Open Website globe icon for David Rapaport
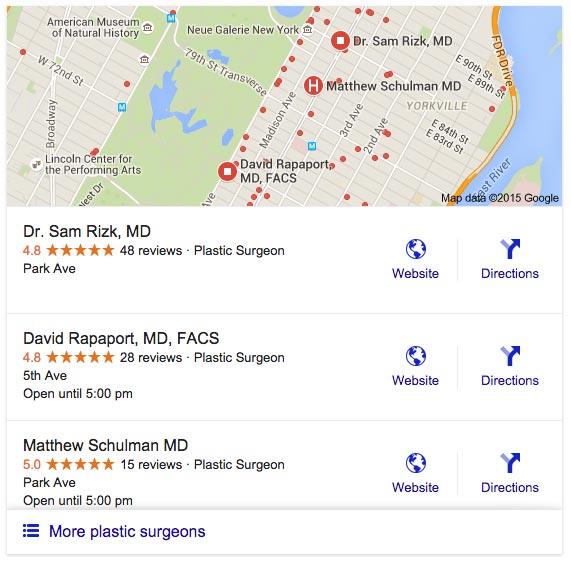The width and height of the screenshot is (571, 565). [416, 356]
